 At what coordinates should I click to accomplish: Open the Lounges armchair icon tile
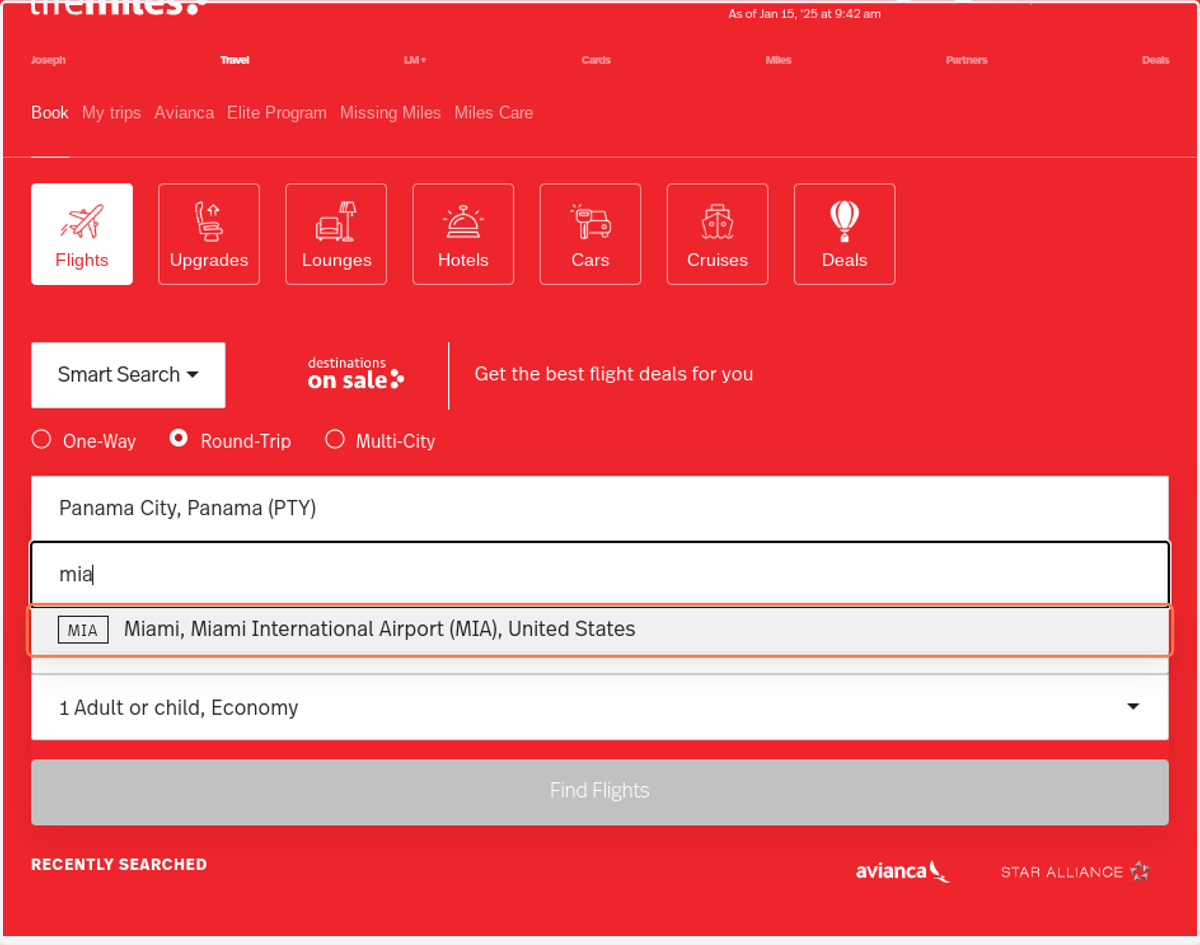tap(336, 234)
